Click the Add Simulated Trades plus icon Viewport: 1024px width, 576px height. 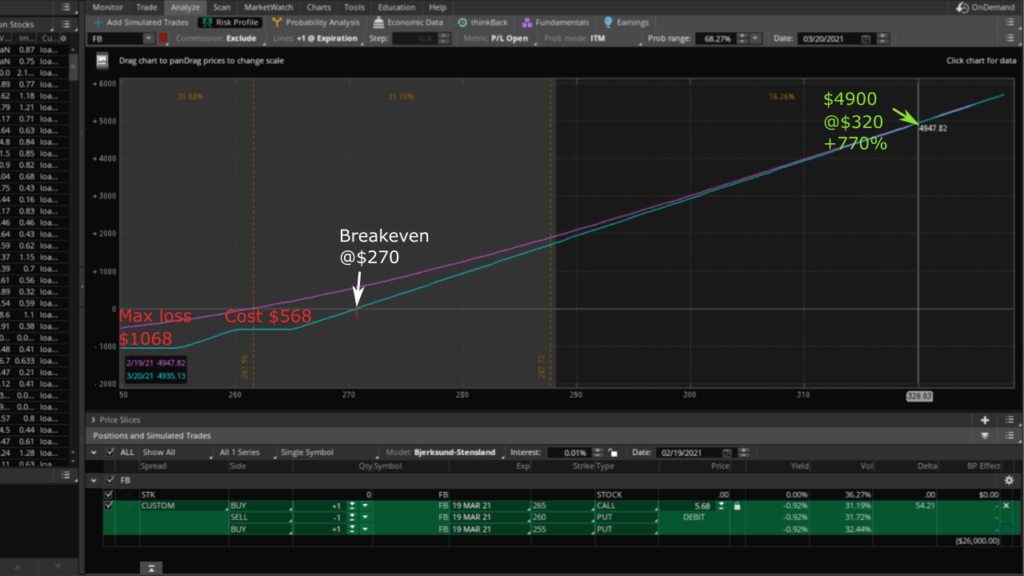click(x=98, y=22)
